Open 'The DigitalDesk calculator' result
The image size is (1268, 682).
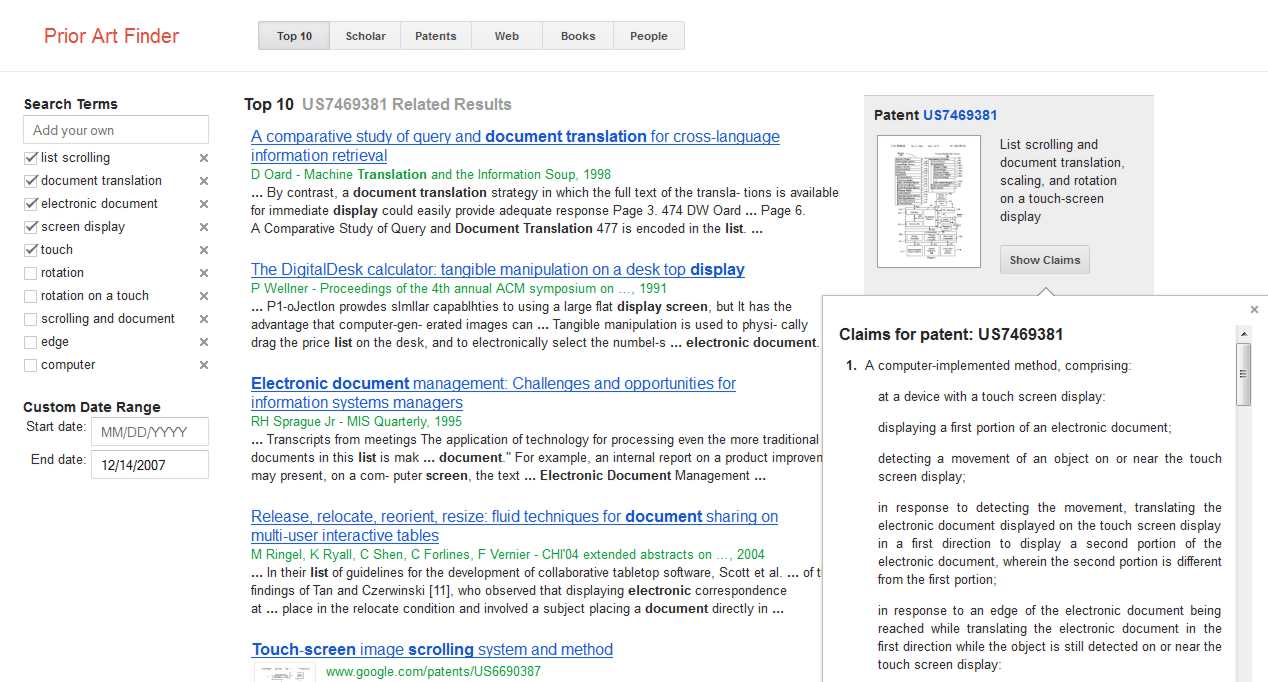pos(497,270)
